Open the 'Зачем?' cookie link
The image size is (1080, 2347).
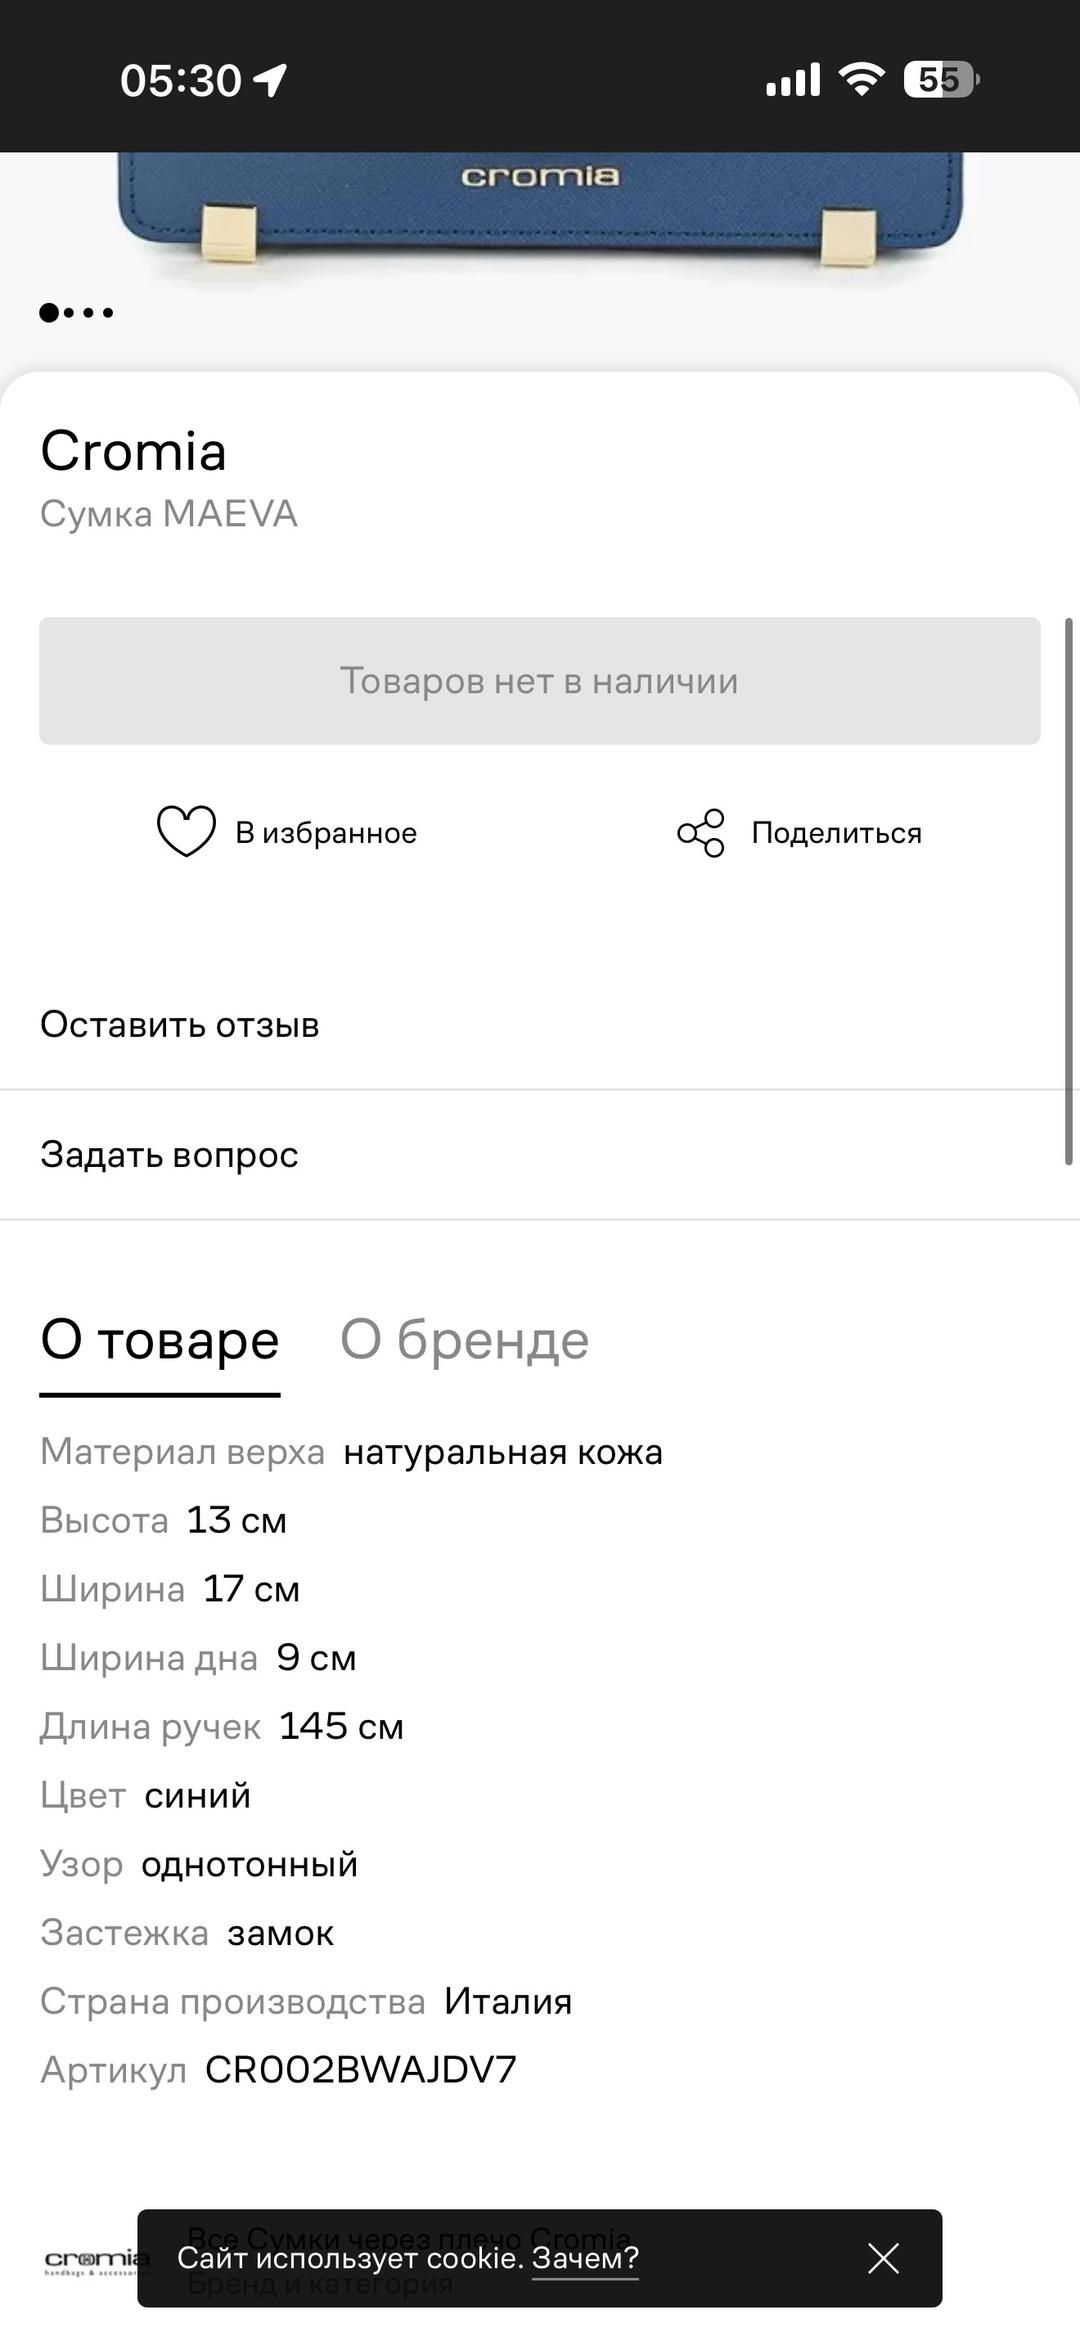click(585, 2257)
